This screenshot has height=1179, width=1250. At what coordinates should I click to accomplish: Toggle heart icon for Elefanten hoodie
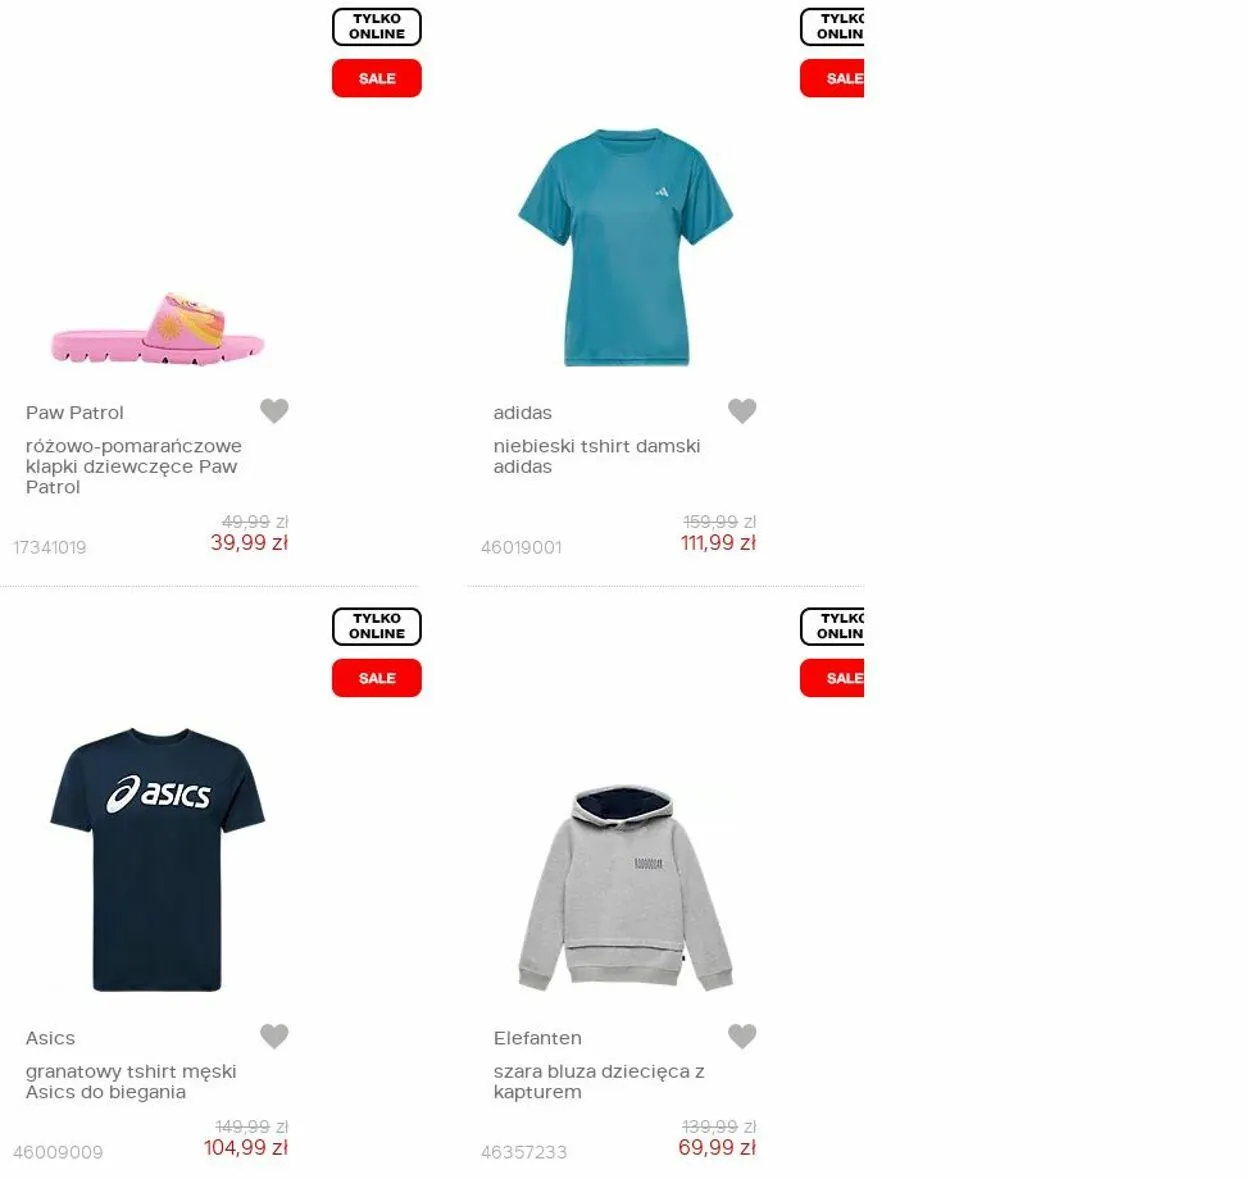click(742, 1036)
